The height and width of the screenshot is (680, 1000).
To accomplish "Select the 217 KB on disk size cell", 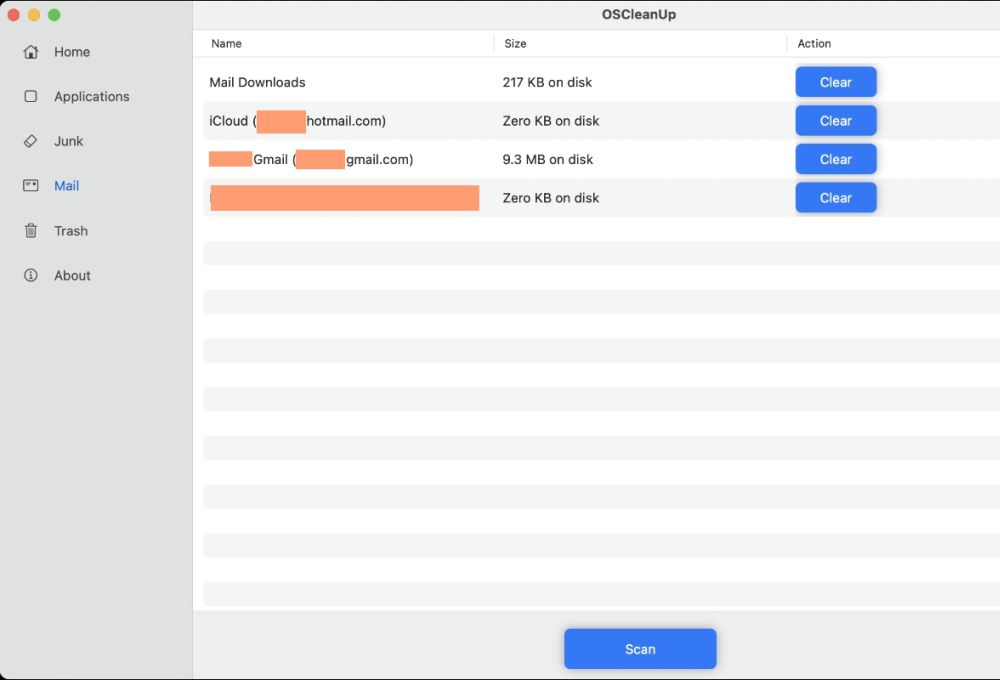I will pyautogui.click(x=547, y=82).
